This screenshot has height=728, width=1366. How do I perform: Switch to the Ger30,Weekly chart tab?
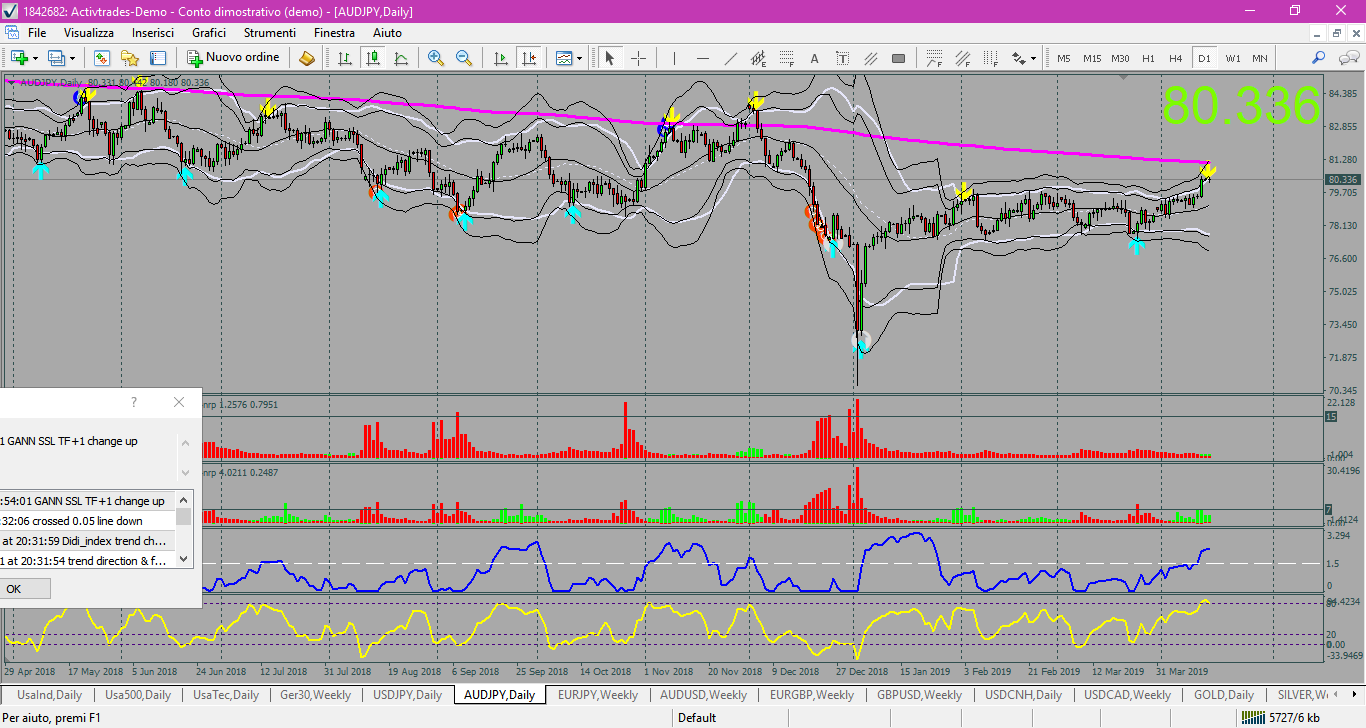315,695
